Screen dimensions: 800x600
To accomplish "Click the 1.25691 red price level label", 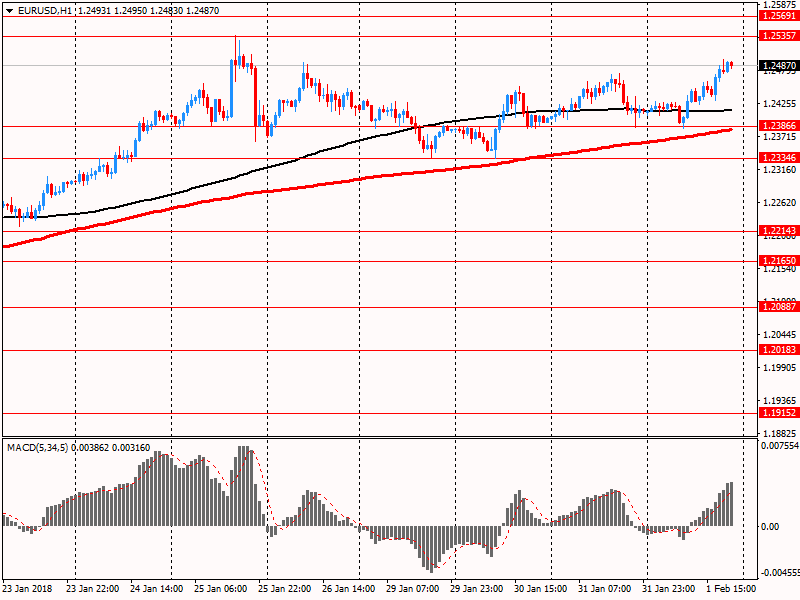I will coord(779,16).
